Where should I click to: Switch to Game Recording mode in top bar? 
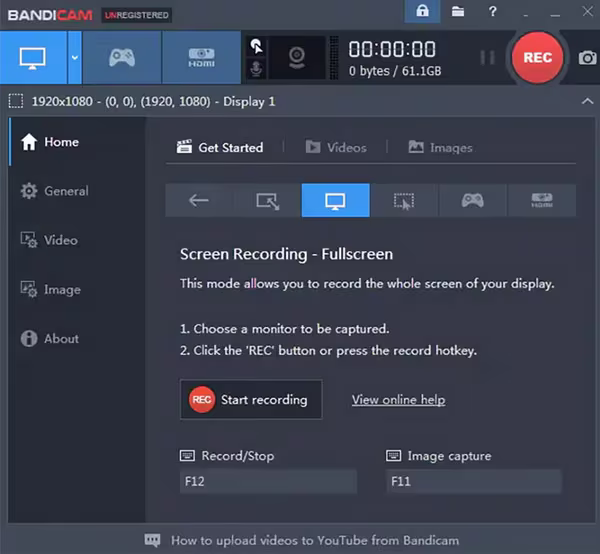[122, 58]
